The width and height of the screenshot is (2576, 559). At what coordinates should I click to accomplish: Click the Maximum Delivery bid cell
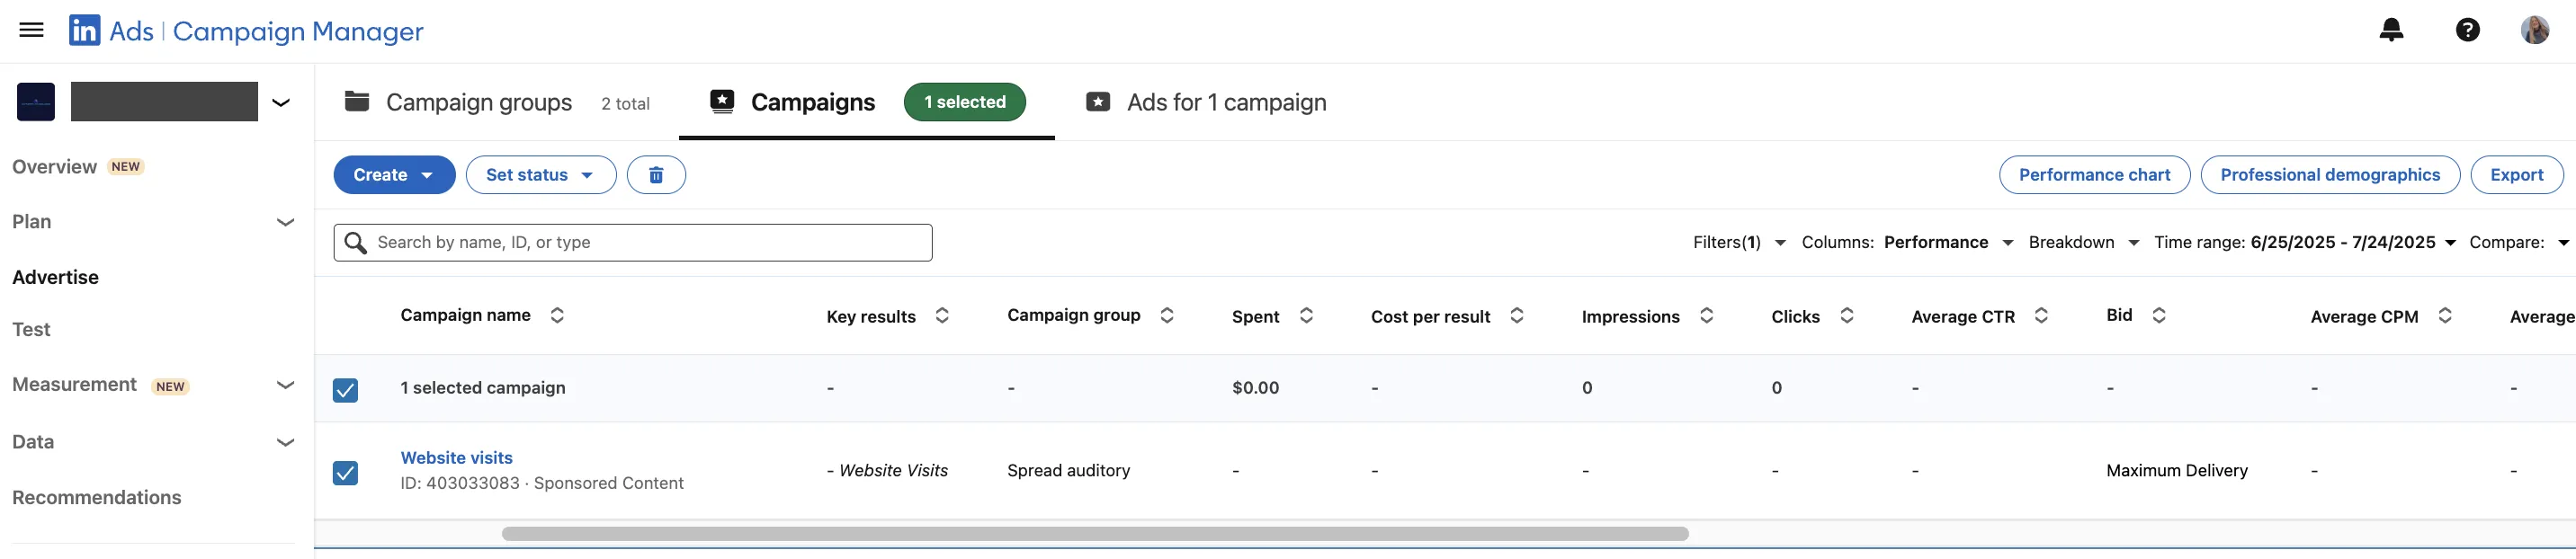point(2176,470)
